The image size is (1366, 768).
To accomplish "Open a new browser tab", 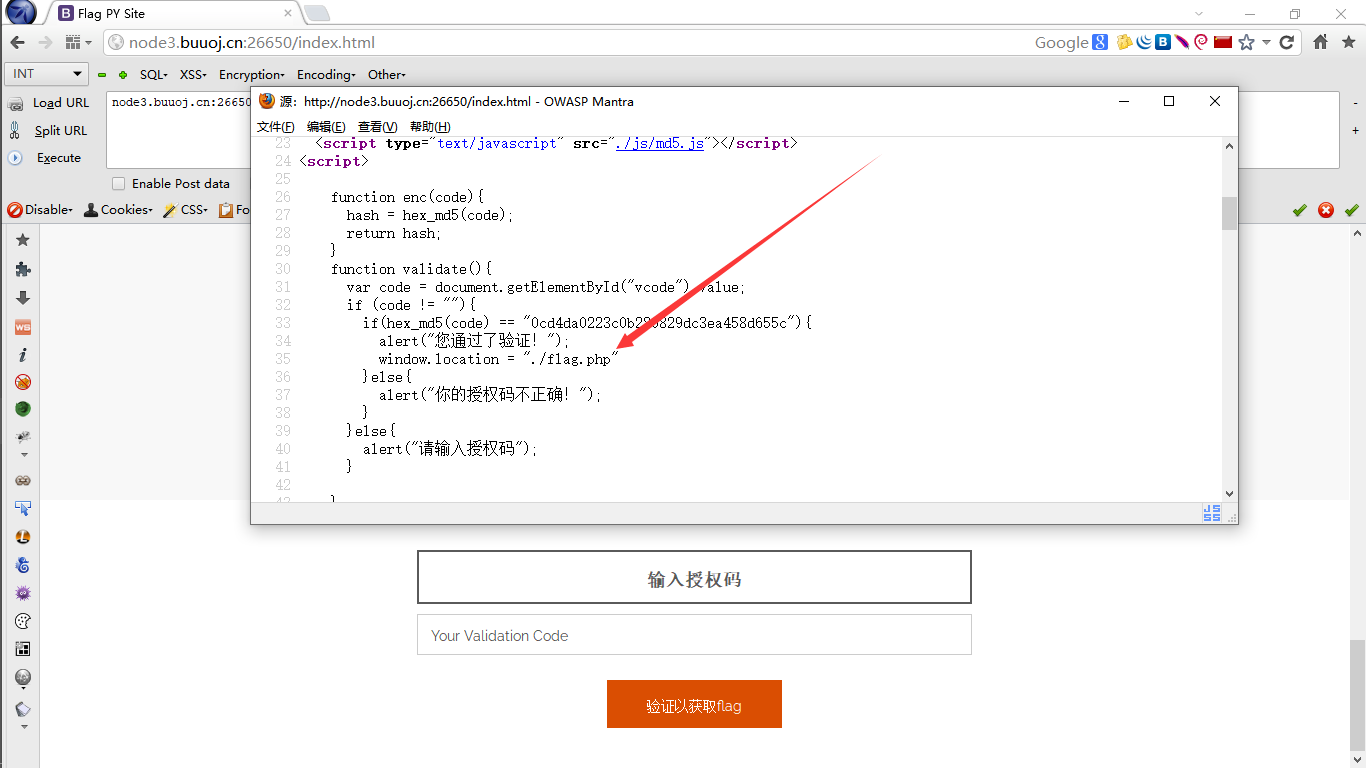I will [317, 13].
